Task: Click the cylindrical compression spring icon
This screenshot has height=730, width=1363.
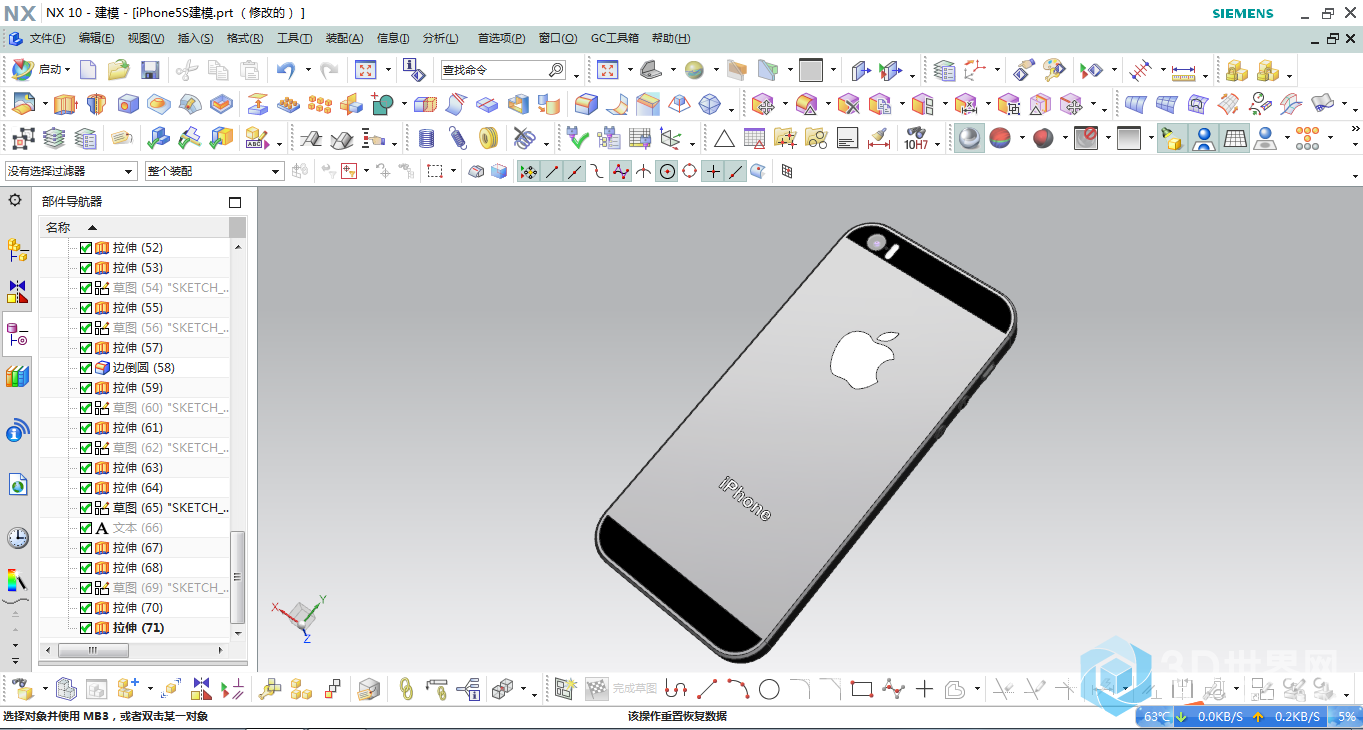Action: click(x=427, y=138)
